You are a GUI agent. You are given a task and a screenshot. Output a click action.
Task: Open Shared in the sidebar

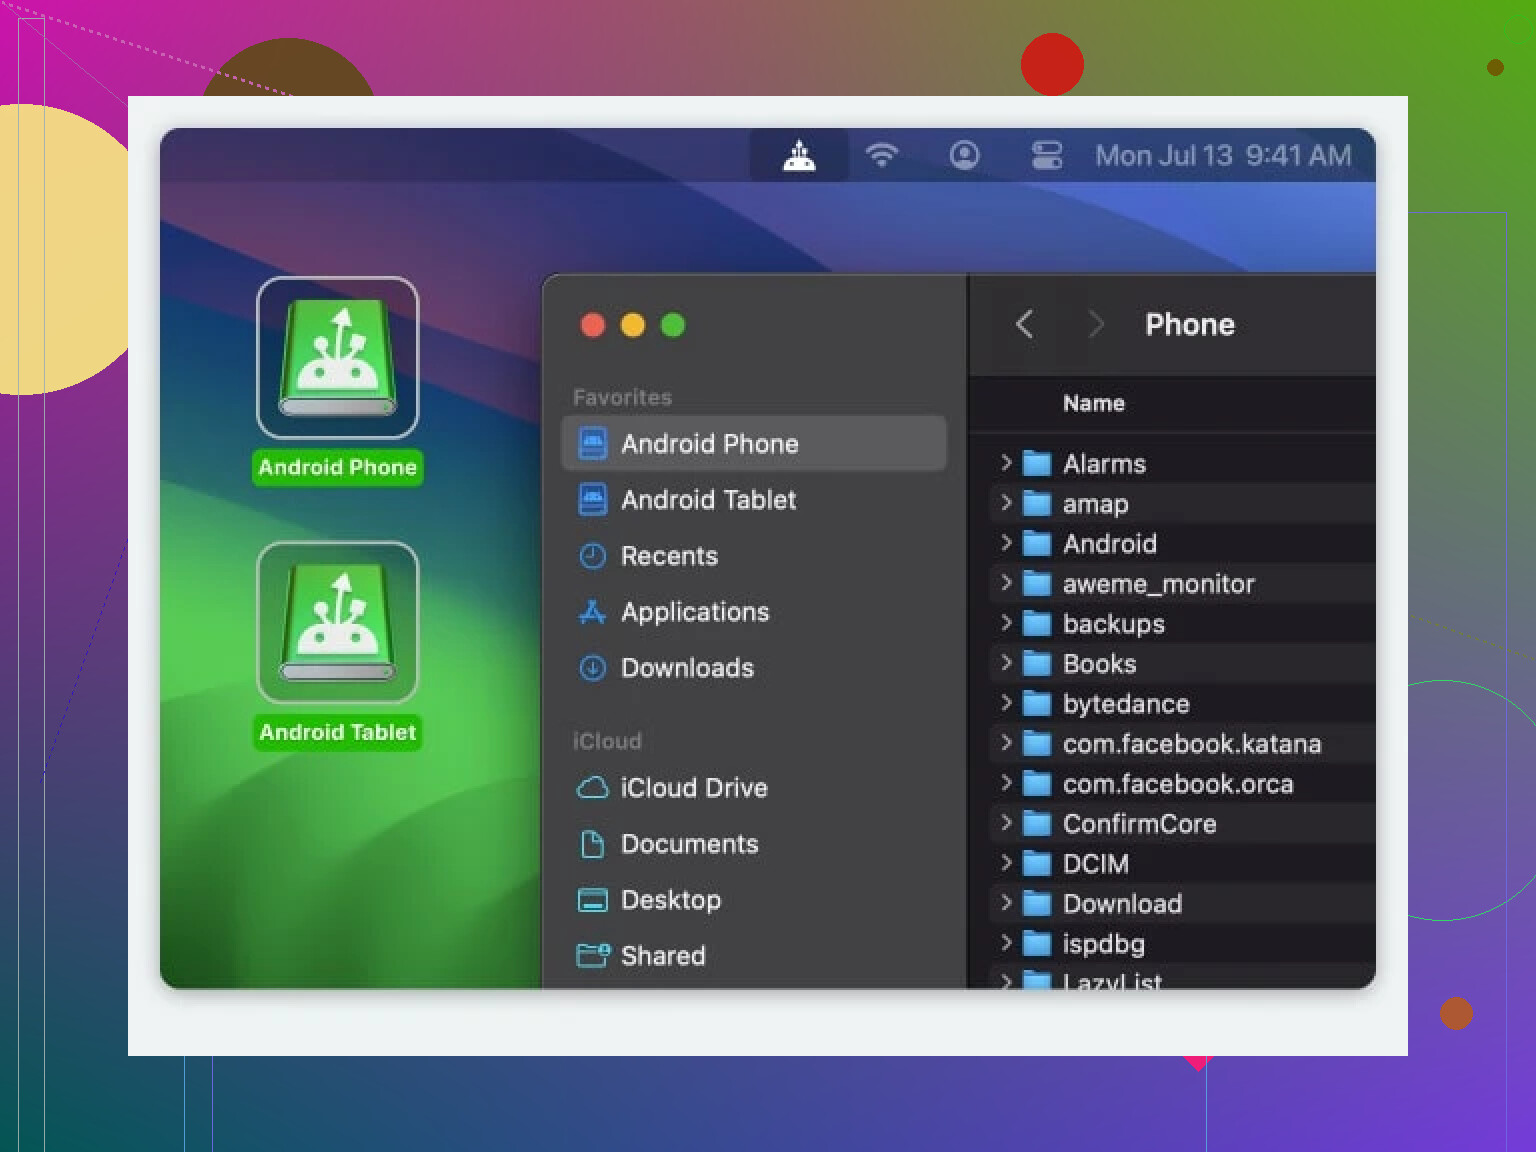[754, 955]
